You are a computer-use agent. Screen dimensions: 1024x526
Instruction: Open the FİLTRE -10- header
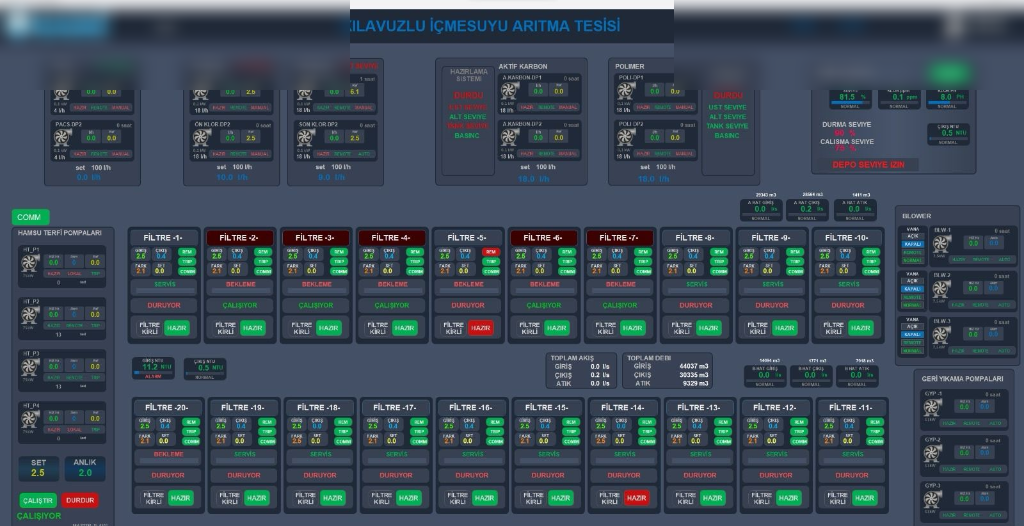click(x=848, y=238)
